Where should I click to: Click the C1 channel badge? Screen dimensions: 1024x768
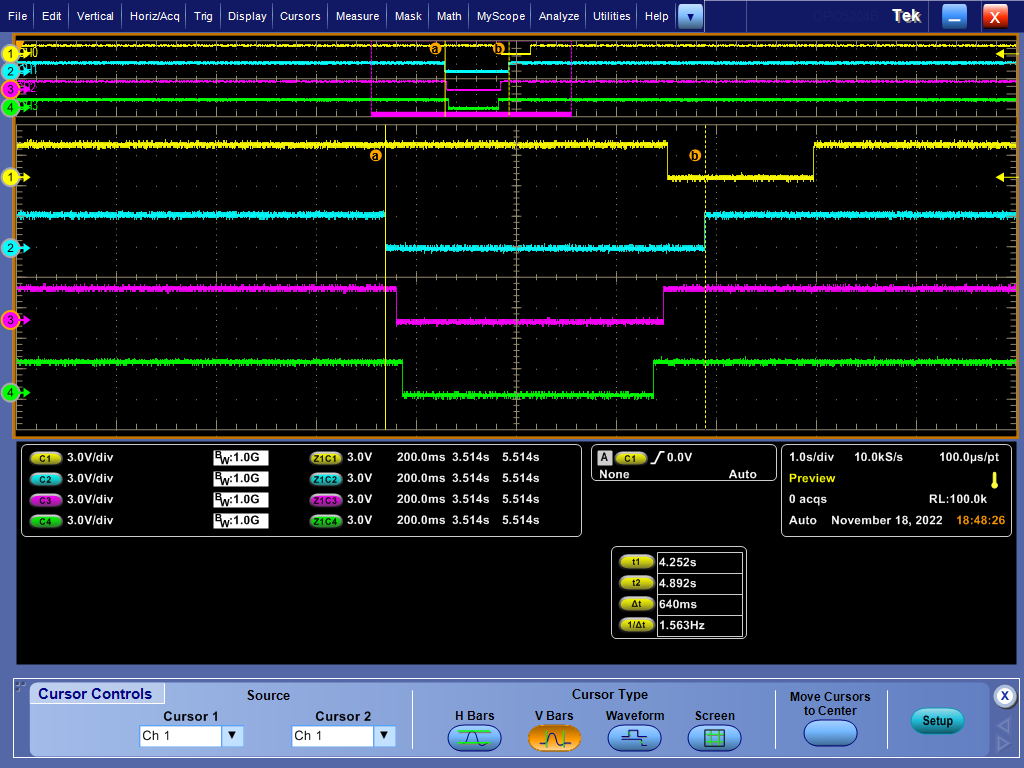point(46,458)
